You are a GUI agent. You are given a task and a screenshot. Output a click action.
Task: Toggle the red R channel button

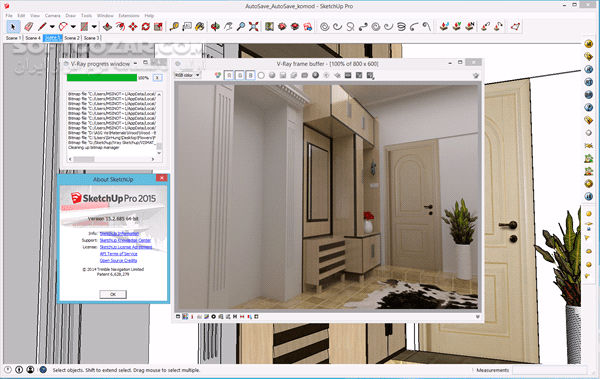(x=229, y=75)
